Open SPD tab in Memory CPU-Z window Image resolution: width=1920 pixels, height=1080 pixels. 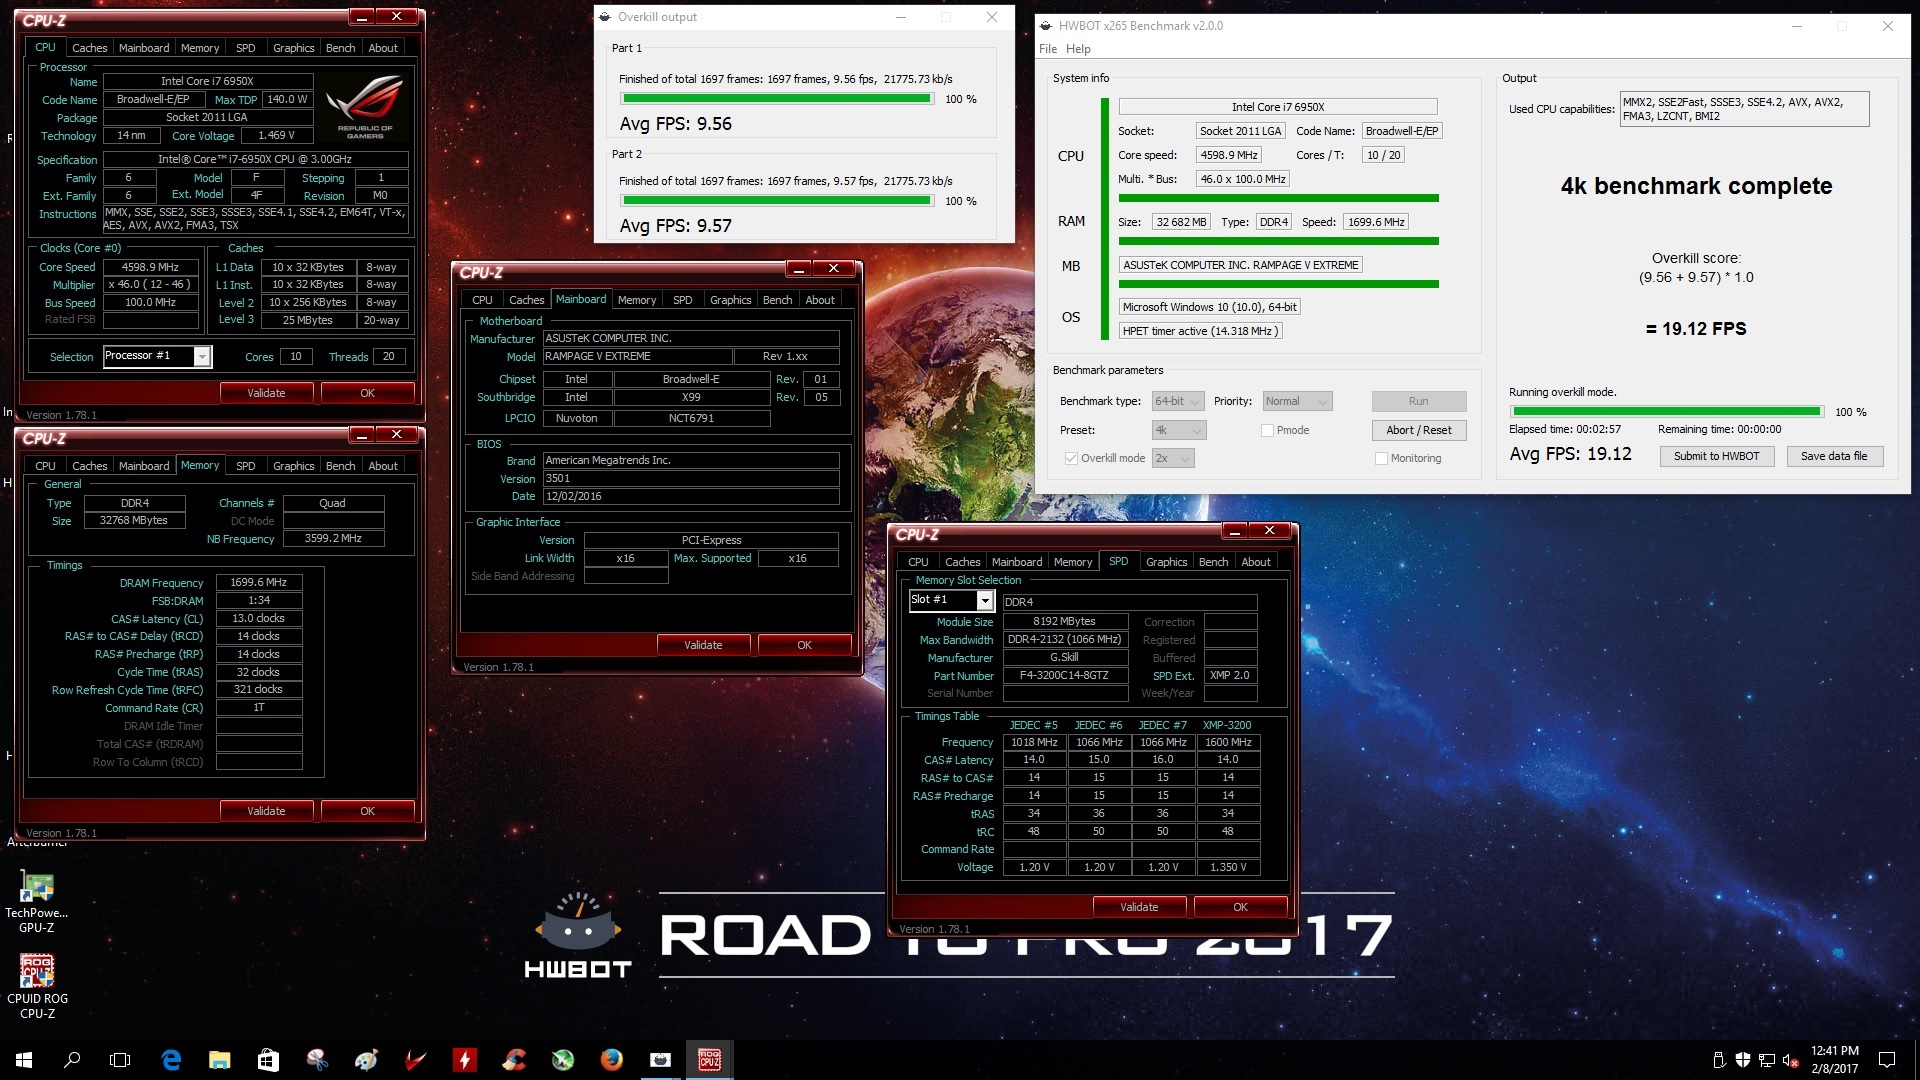click(245, 466)
